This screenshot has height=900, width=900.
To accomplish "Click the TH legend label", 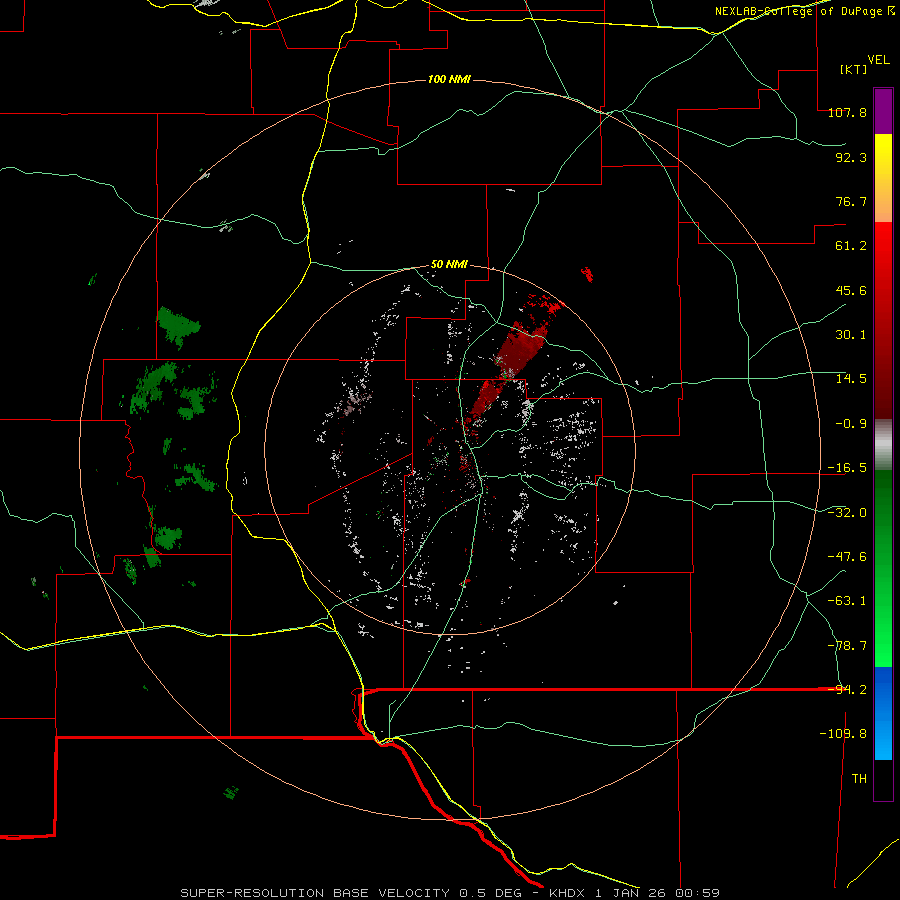I will [859, 779].
